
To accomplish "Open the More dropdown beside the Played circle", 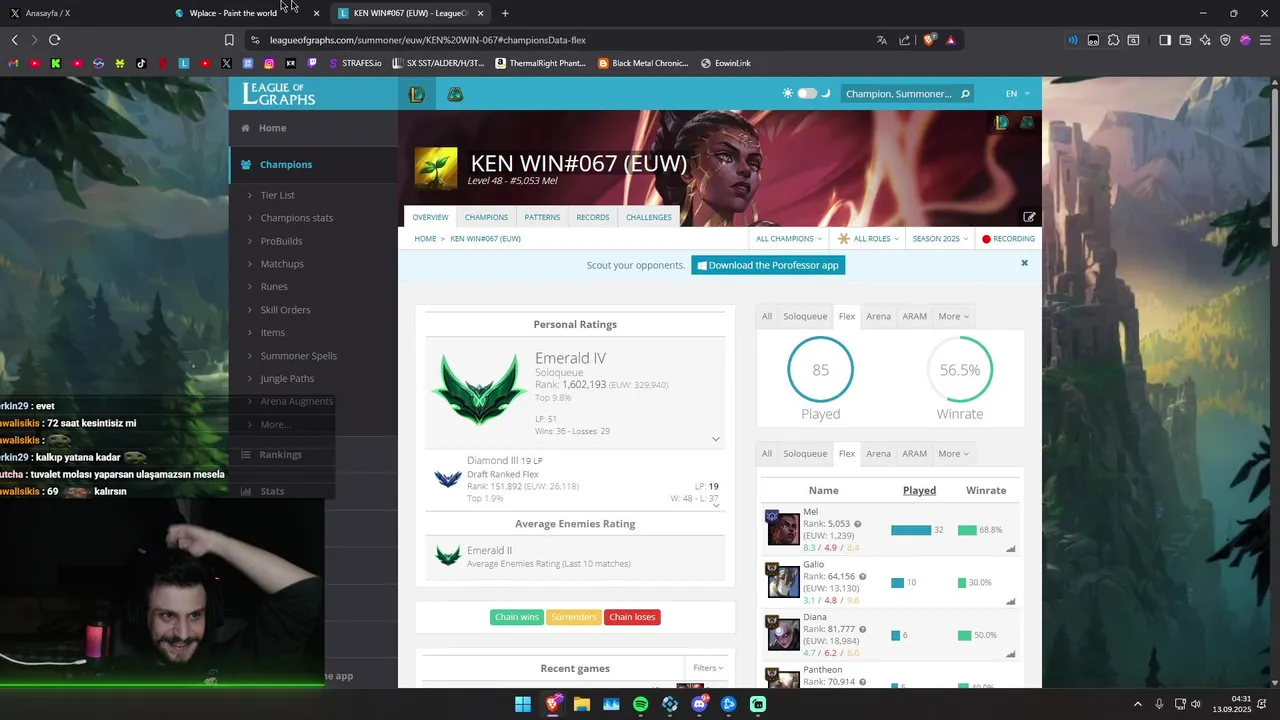I will (953, 316).
